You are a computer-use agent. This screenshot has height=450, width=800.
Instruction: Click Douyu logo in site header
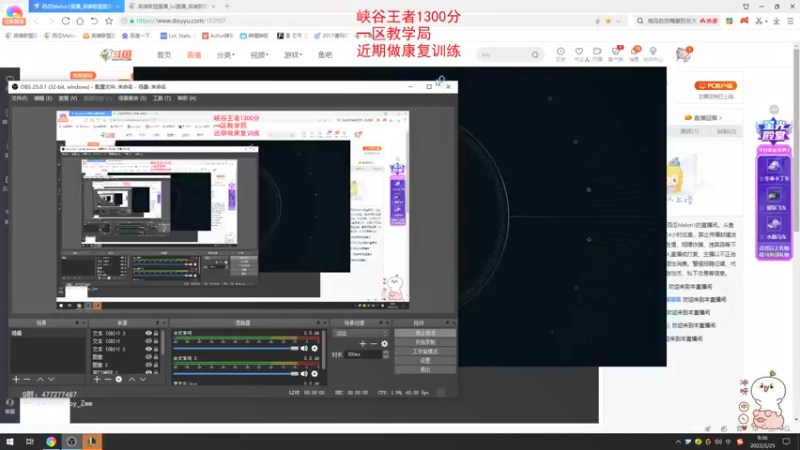tap(116, 55)
